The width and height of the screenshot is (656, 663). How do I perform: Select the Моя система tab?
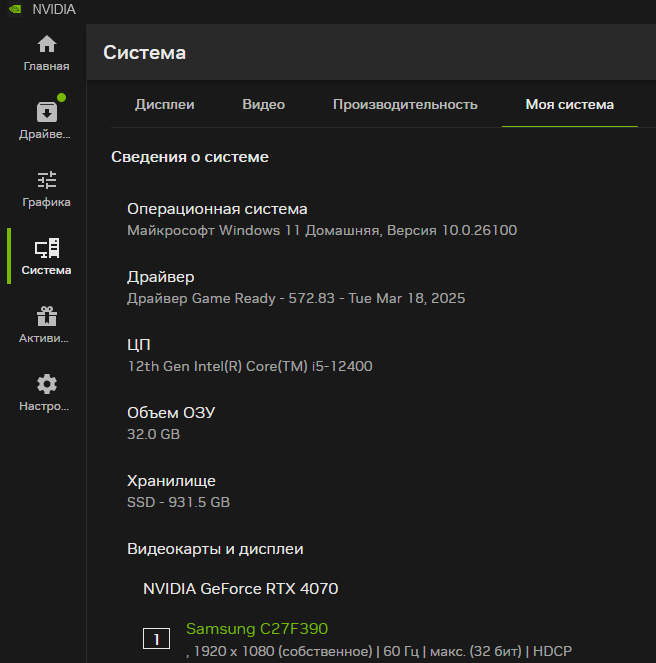pos(569,104)
